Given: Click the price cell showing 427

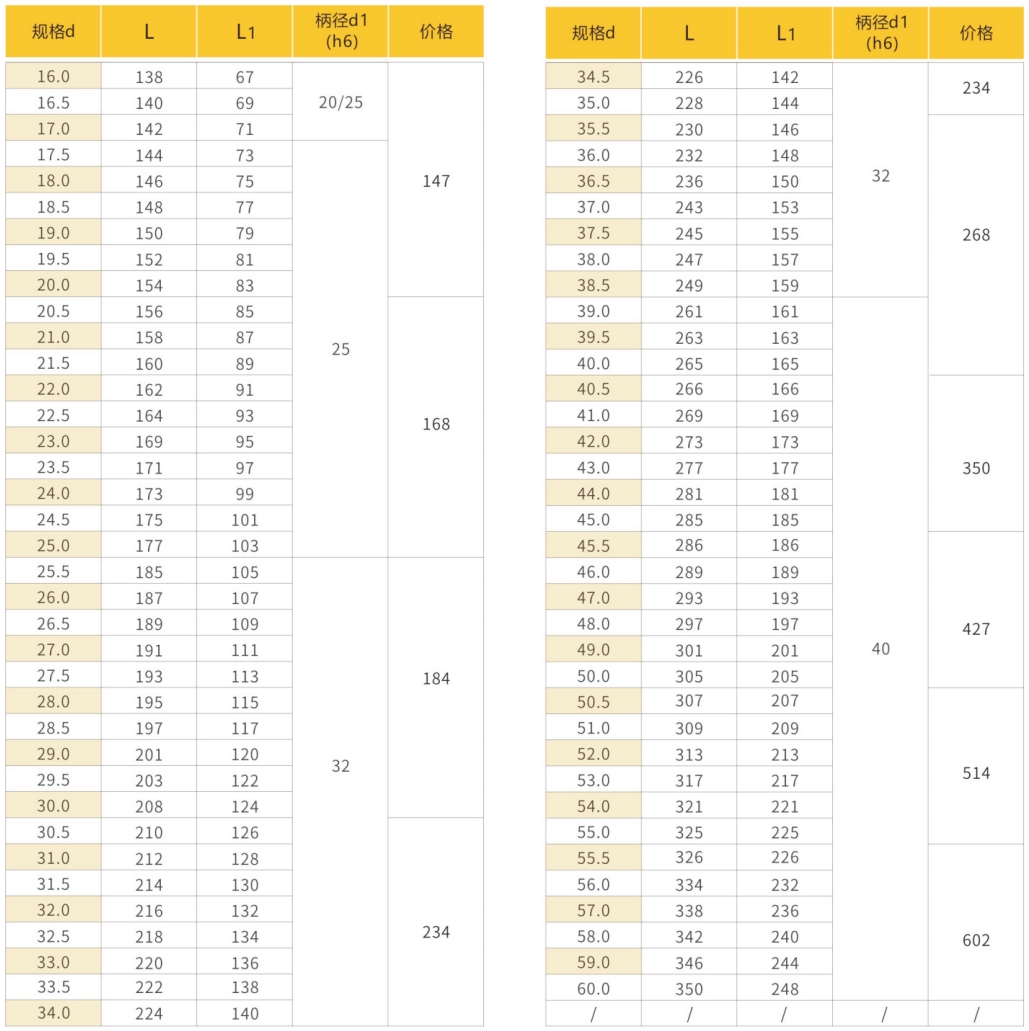Looking at the screenshot, I should point(976,629).
